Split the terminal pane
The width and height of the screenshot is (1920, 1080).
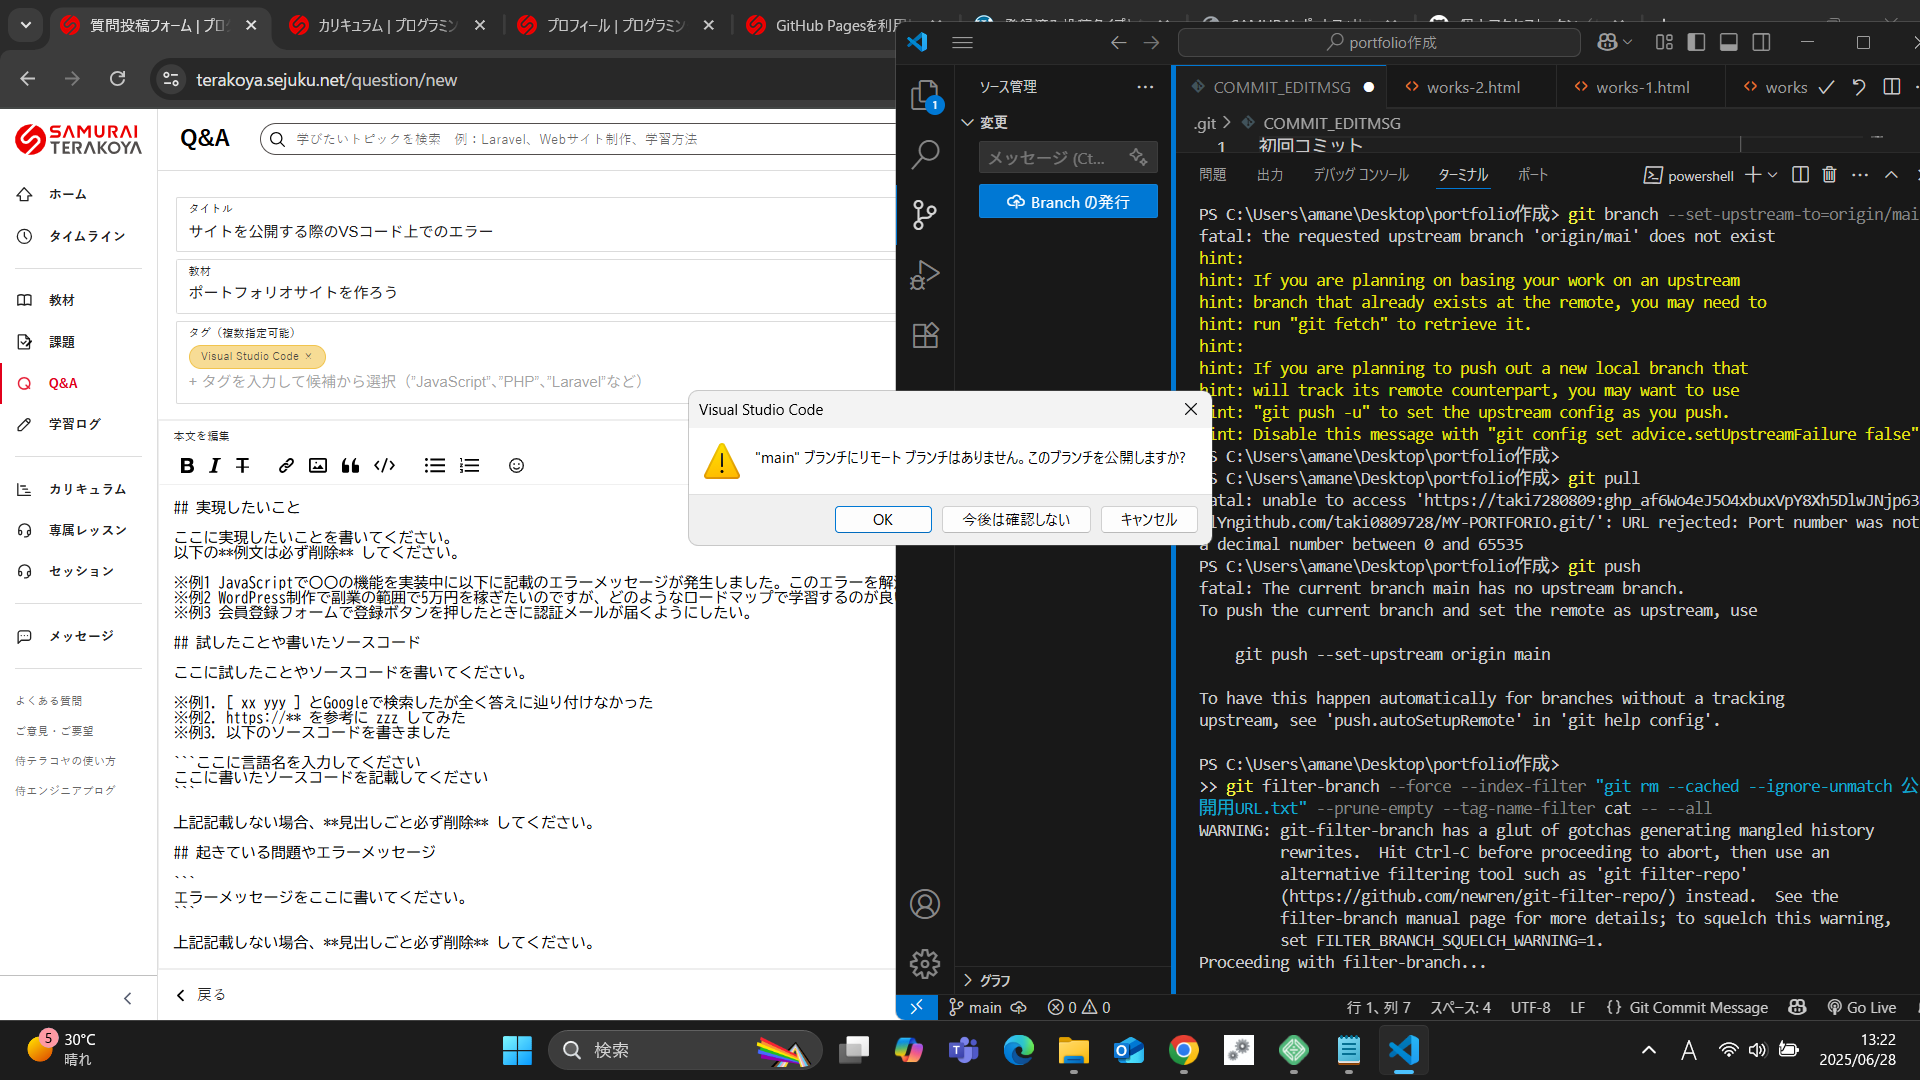point(1800,174)
